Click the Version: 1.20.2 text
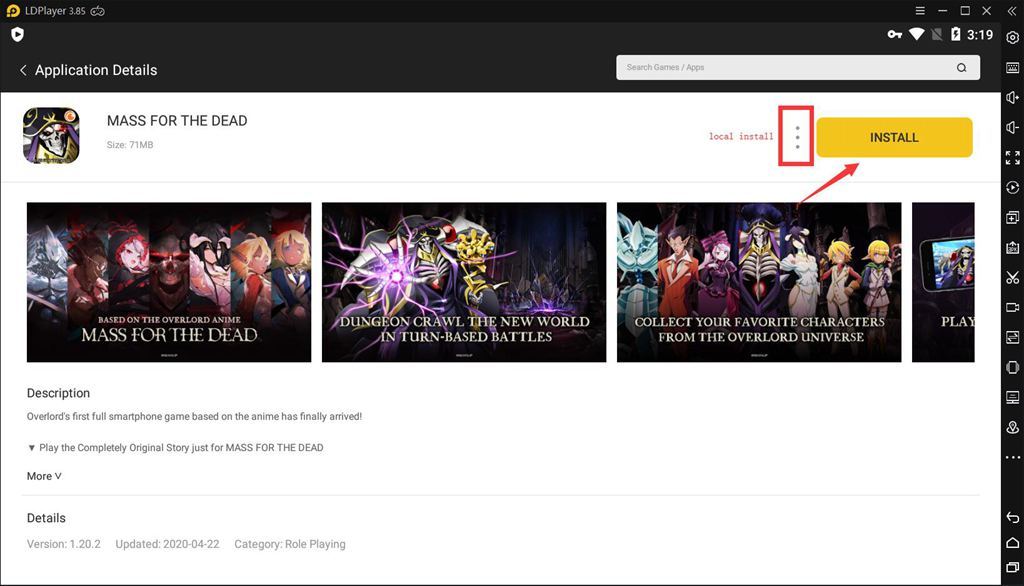This screenshot has width=1024, height=586. 64,544
